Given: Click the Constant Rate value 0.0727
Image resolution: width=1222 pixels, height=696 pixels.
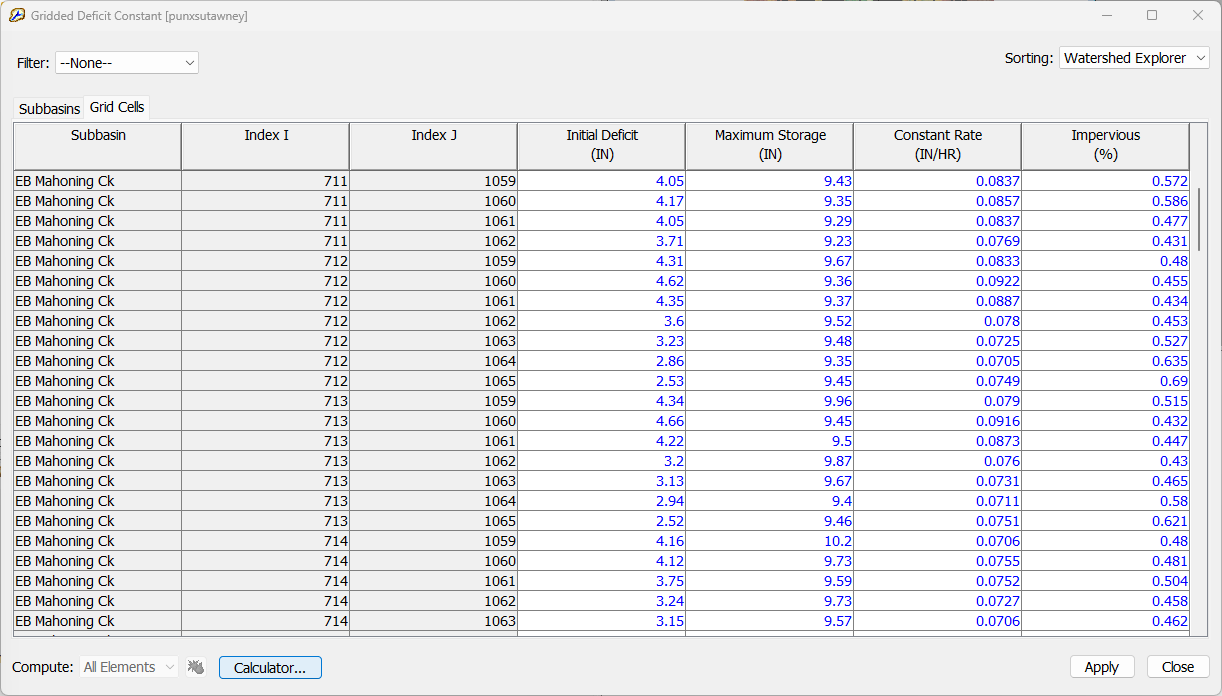Looking at the screenshot, I should pyautogui.click(x=938, y=601).
